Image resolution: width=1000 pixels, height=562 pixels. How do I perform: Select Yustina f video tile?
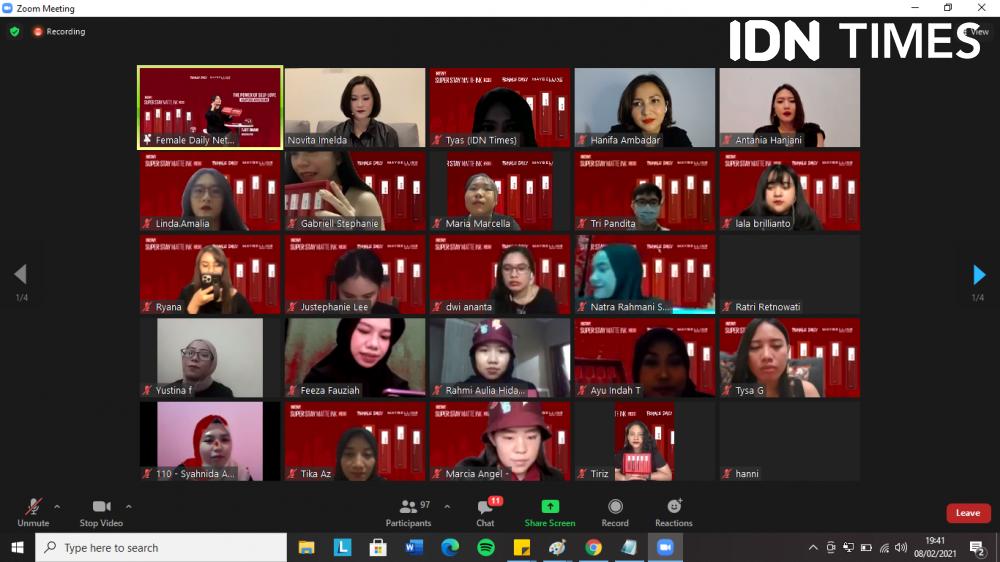(210, 358)
